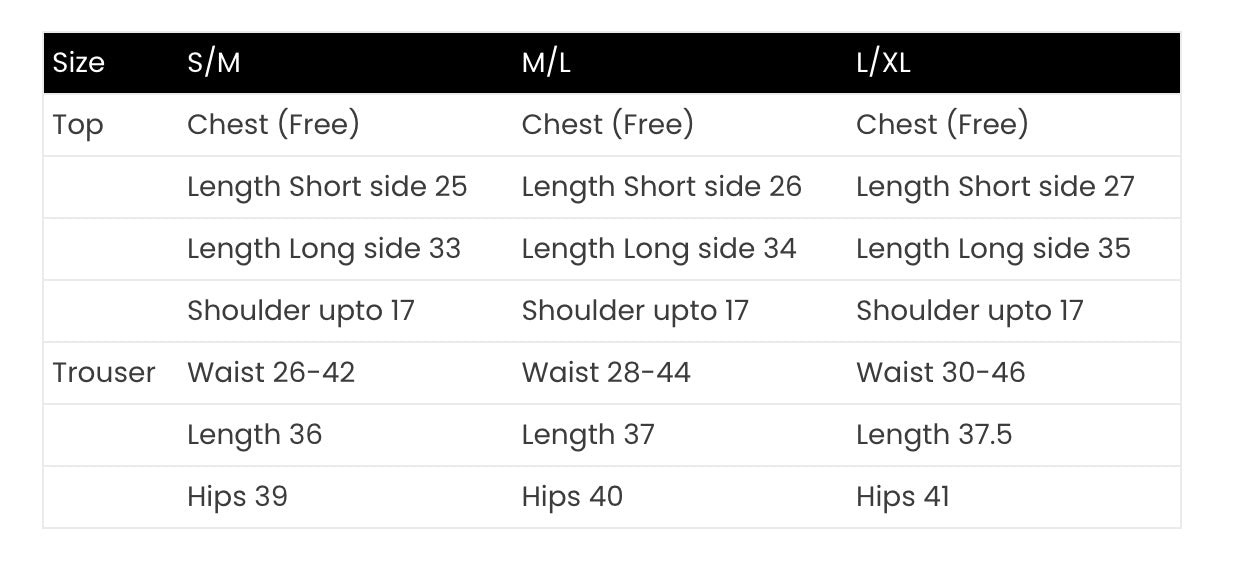1240x568 pixels.
Task: Click Waist 30-46 cell
Action: 940,373
